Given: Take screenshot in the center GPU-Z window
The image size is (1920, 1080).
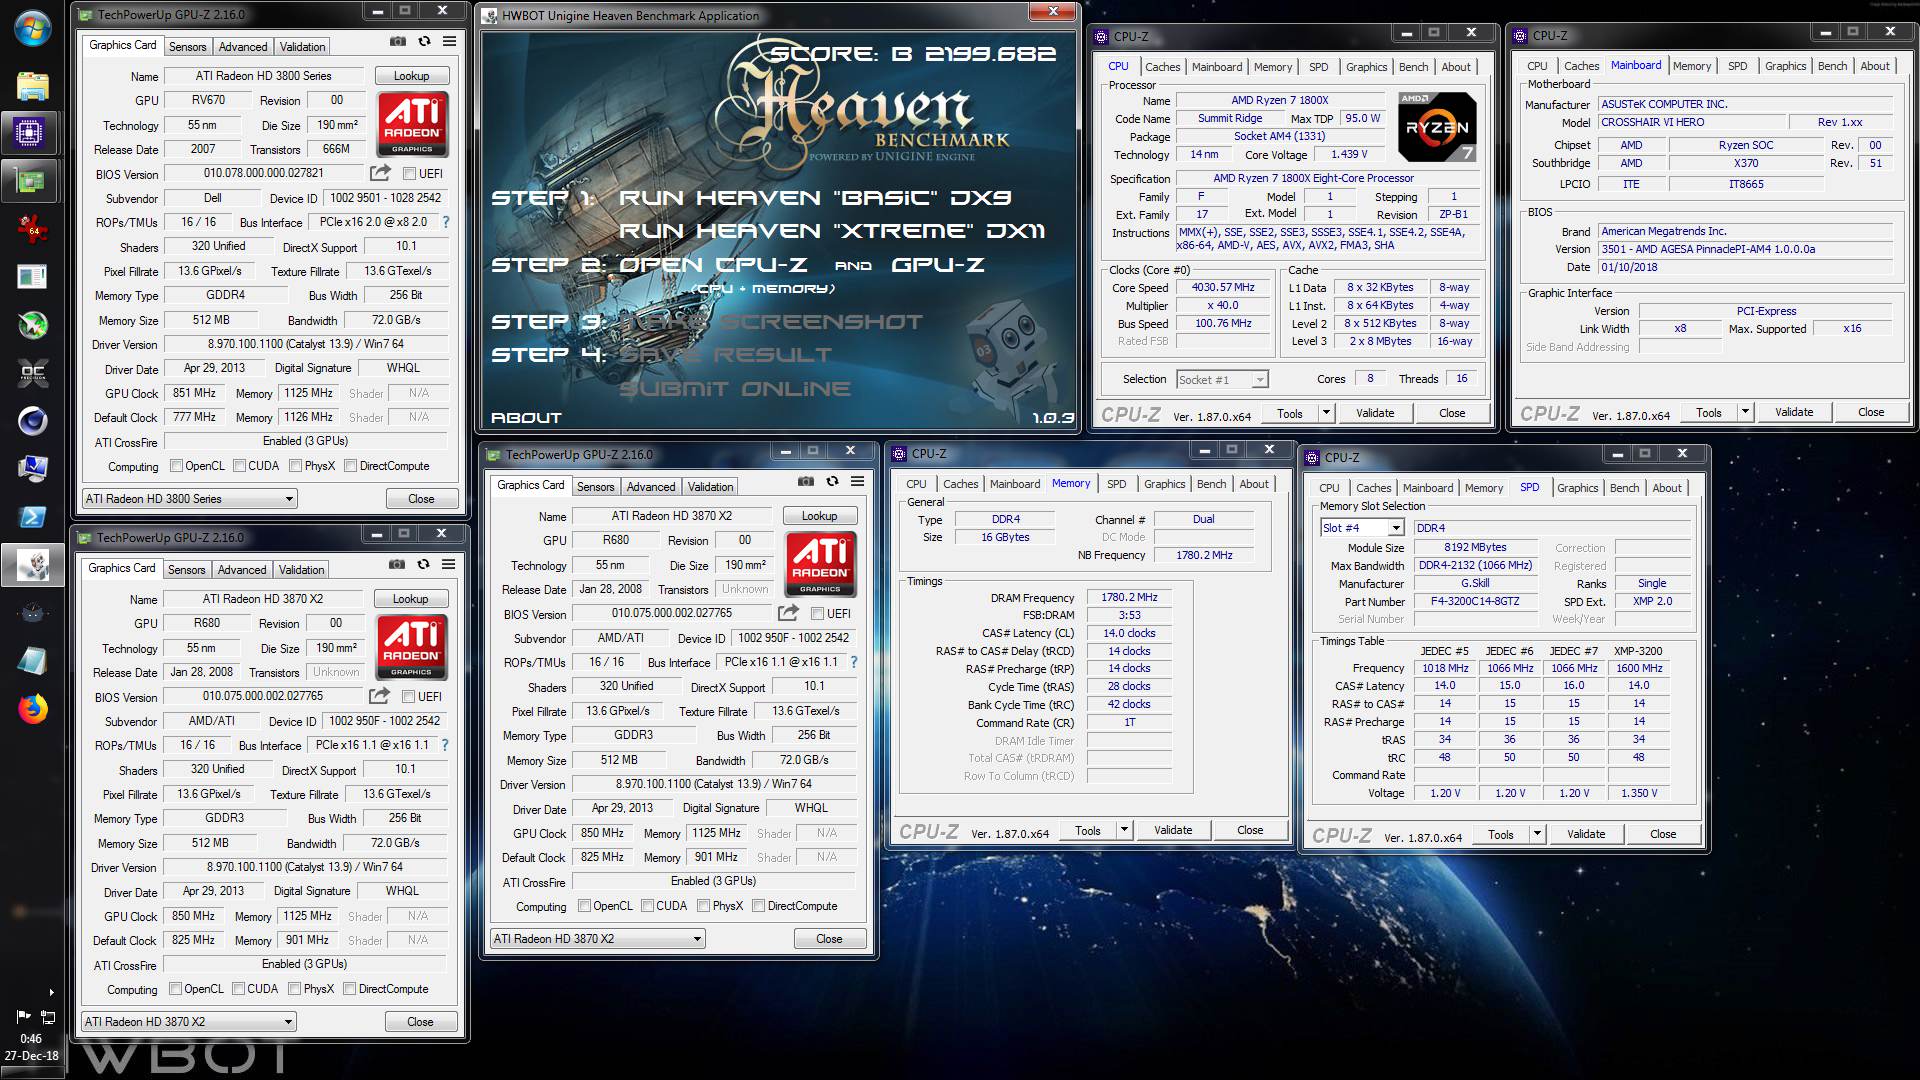Looking at the screenshot, I should point(806,482).
